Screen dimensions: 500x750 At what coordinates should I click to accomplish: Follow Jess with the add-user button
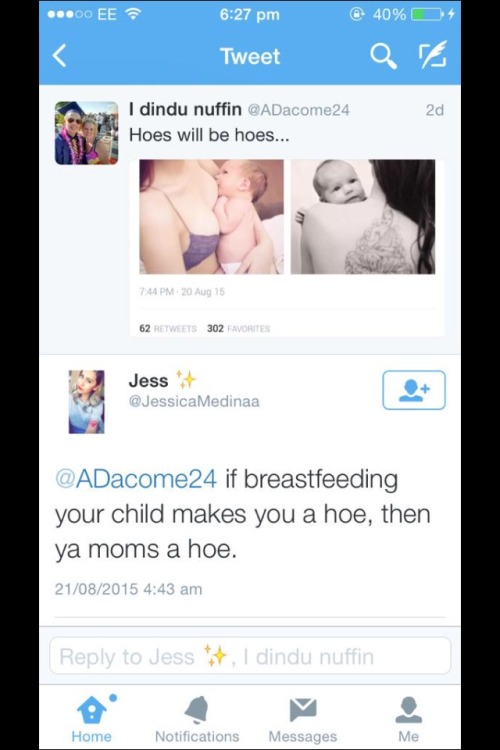click(x=414, y=390)
